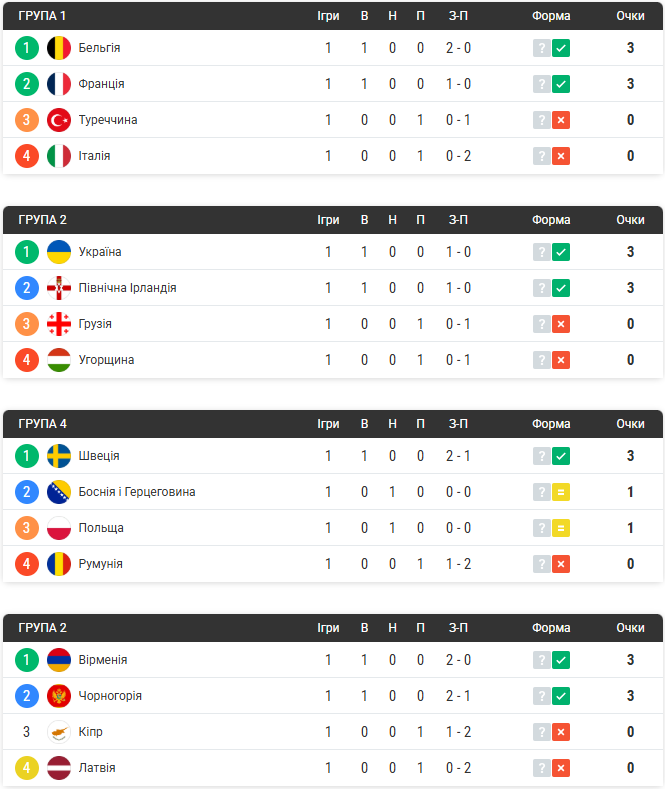
Task: Click Italy's red loss form badge
Action: [561, 156]
